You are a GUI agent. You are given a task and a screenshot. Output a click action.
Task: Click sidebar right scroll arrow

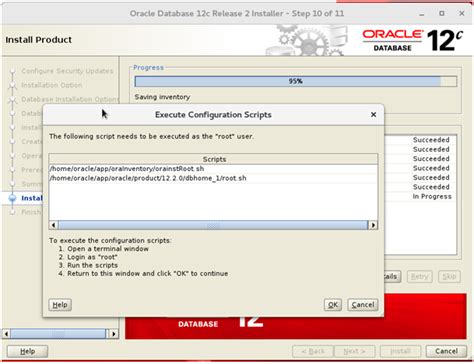(114, 333)
